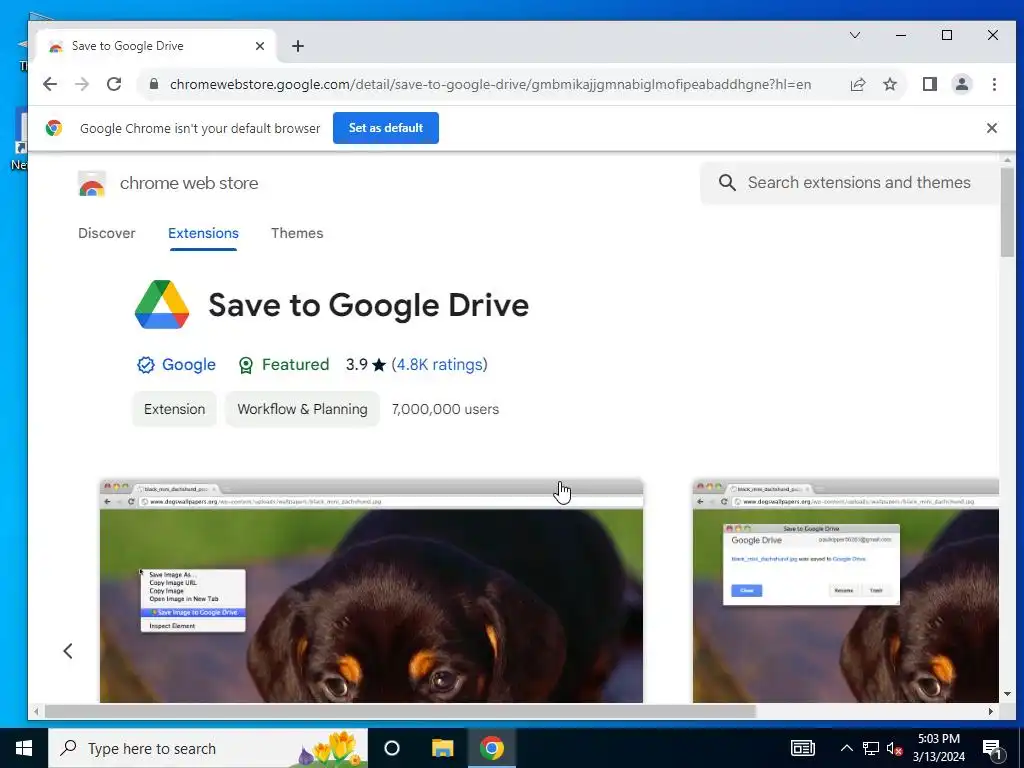The image size is (1024, 768).
Task: Select the Extensions tab
Action: pos(203,233)
